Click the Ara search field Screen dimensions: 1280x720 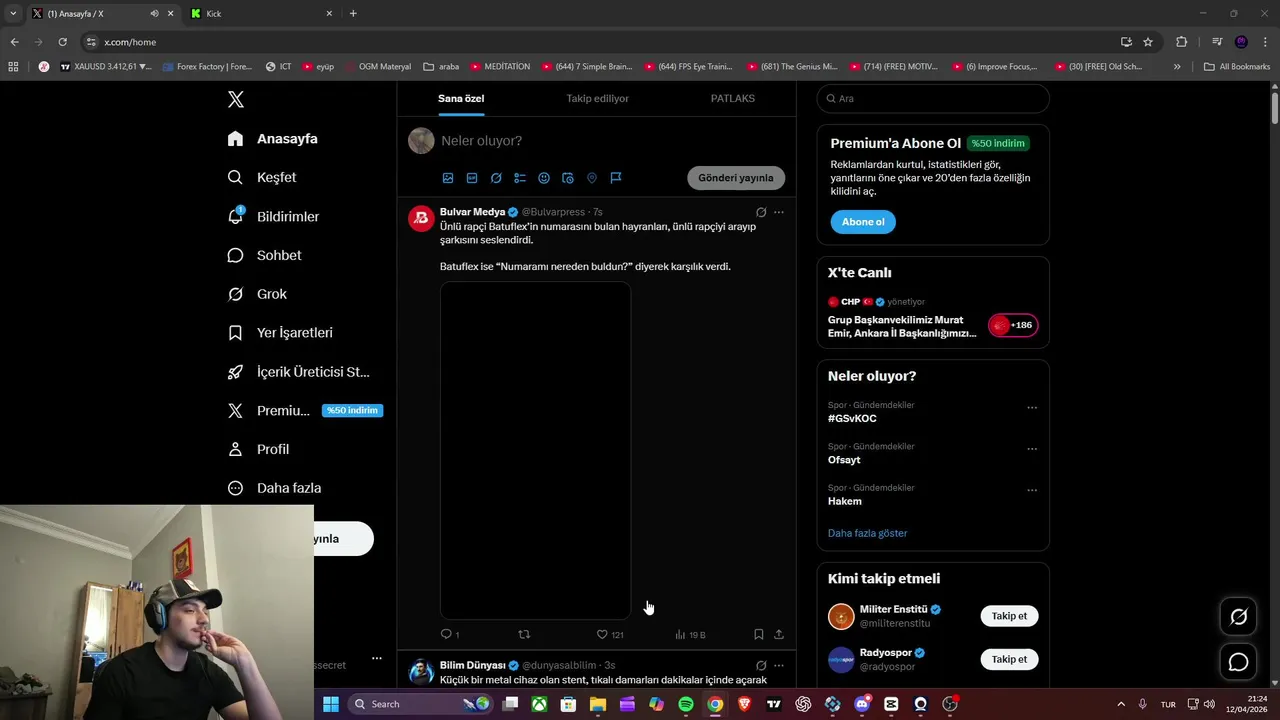coord(933,98)
